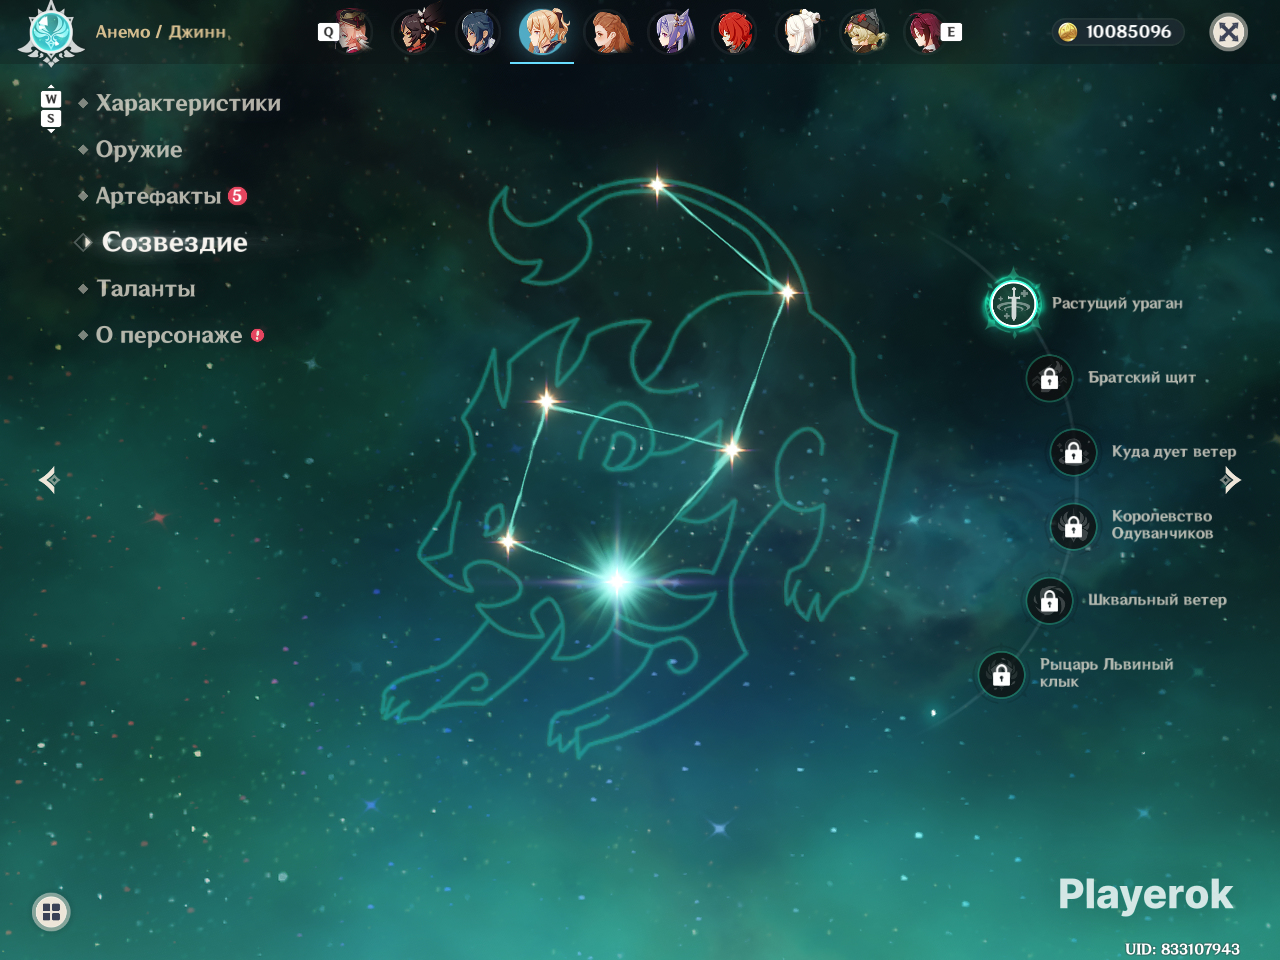This screenshot has width=1280, height=960.
Task: Click the red 5 badge beside Артефакты
Action: coord(237,196)
